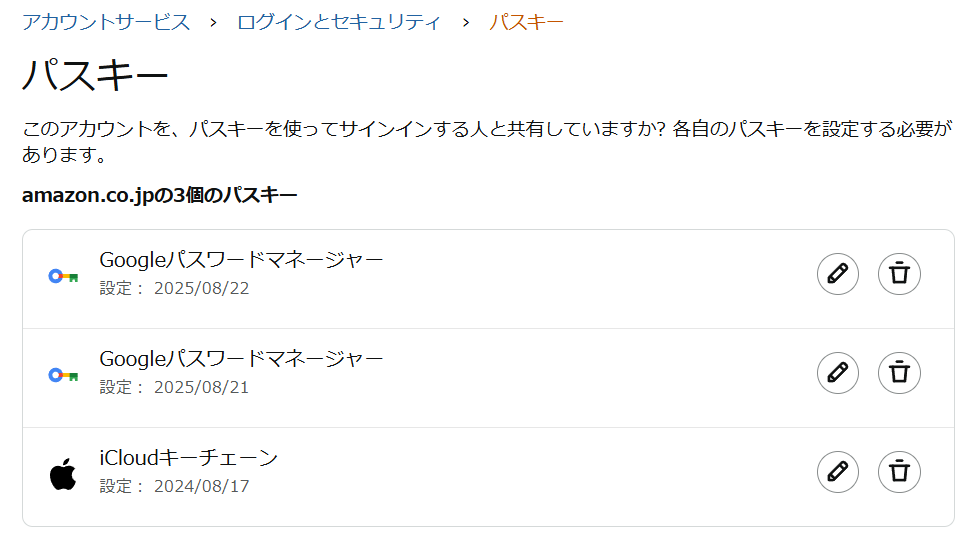Click the amazon.co.jpの3個のパスキー subheading
The image size is (971, 548).
click(x=159, y=195)
